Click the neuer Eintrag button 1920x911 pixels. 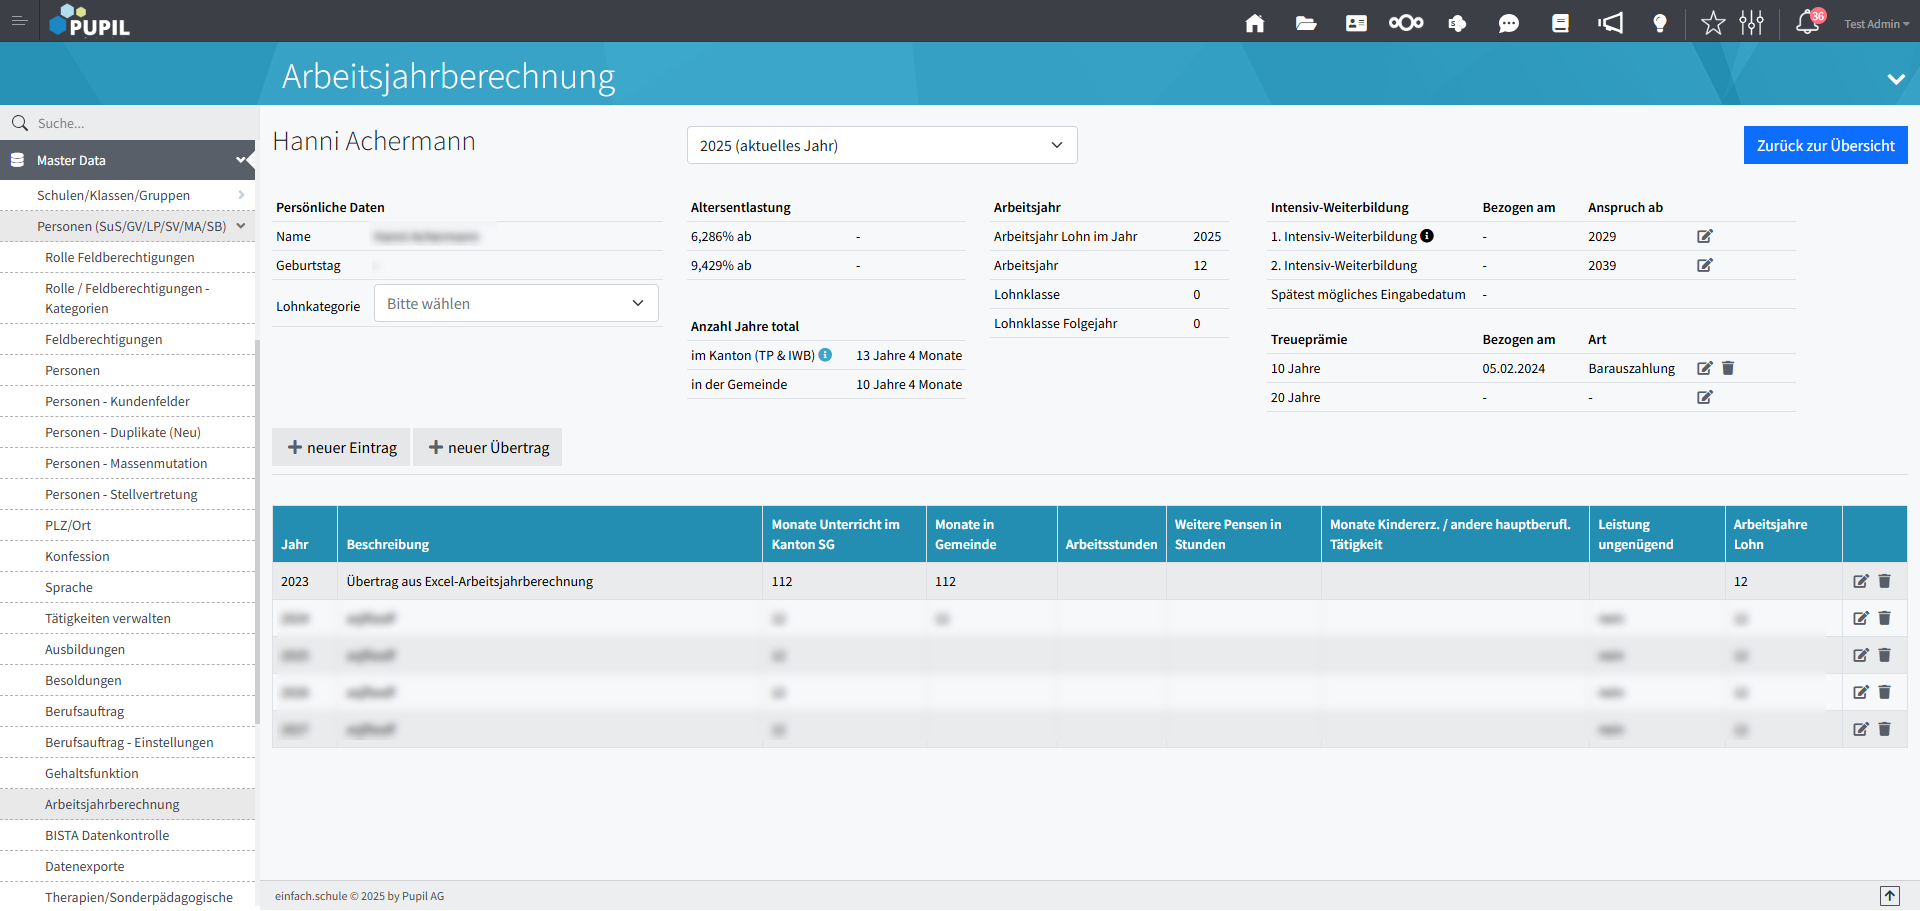[342, 448]
